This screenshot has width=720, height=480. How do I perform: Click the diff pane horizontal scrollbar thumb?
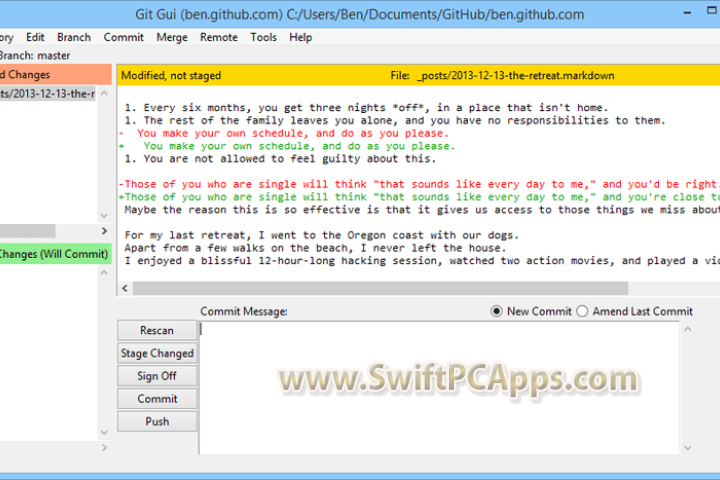tap(380, 288)
